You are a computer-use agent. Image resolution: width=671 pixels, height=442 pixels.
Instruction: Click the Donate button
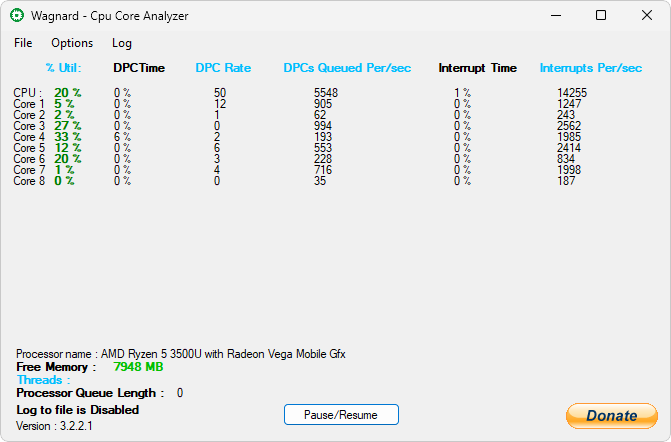[612, 415]
